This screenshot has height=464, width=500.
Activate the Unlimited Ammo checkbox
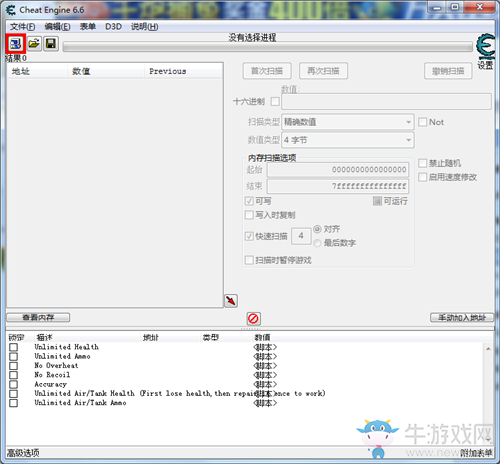pos(14,357)
